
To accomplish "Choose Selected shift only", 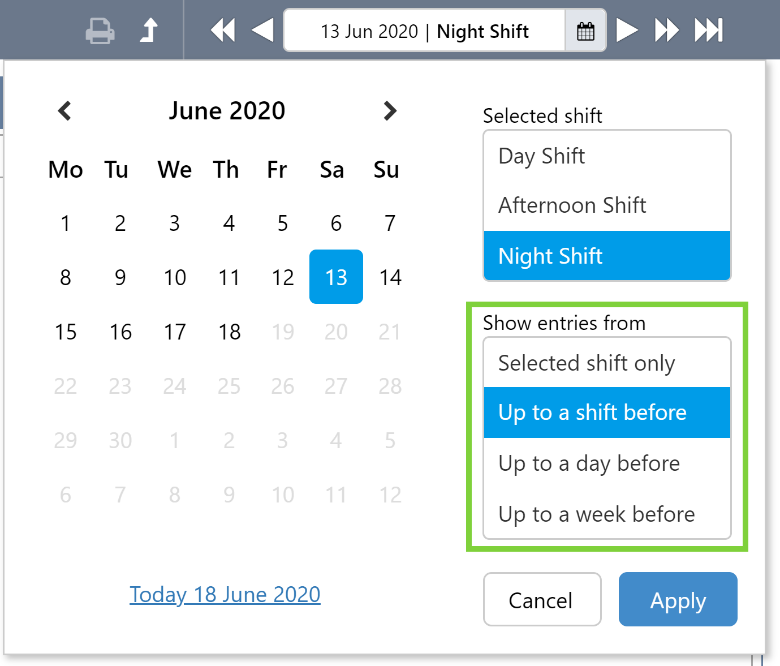I will pos(607,363).
